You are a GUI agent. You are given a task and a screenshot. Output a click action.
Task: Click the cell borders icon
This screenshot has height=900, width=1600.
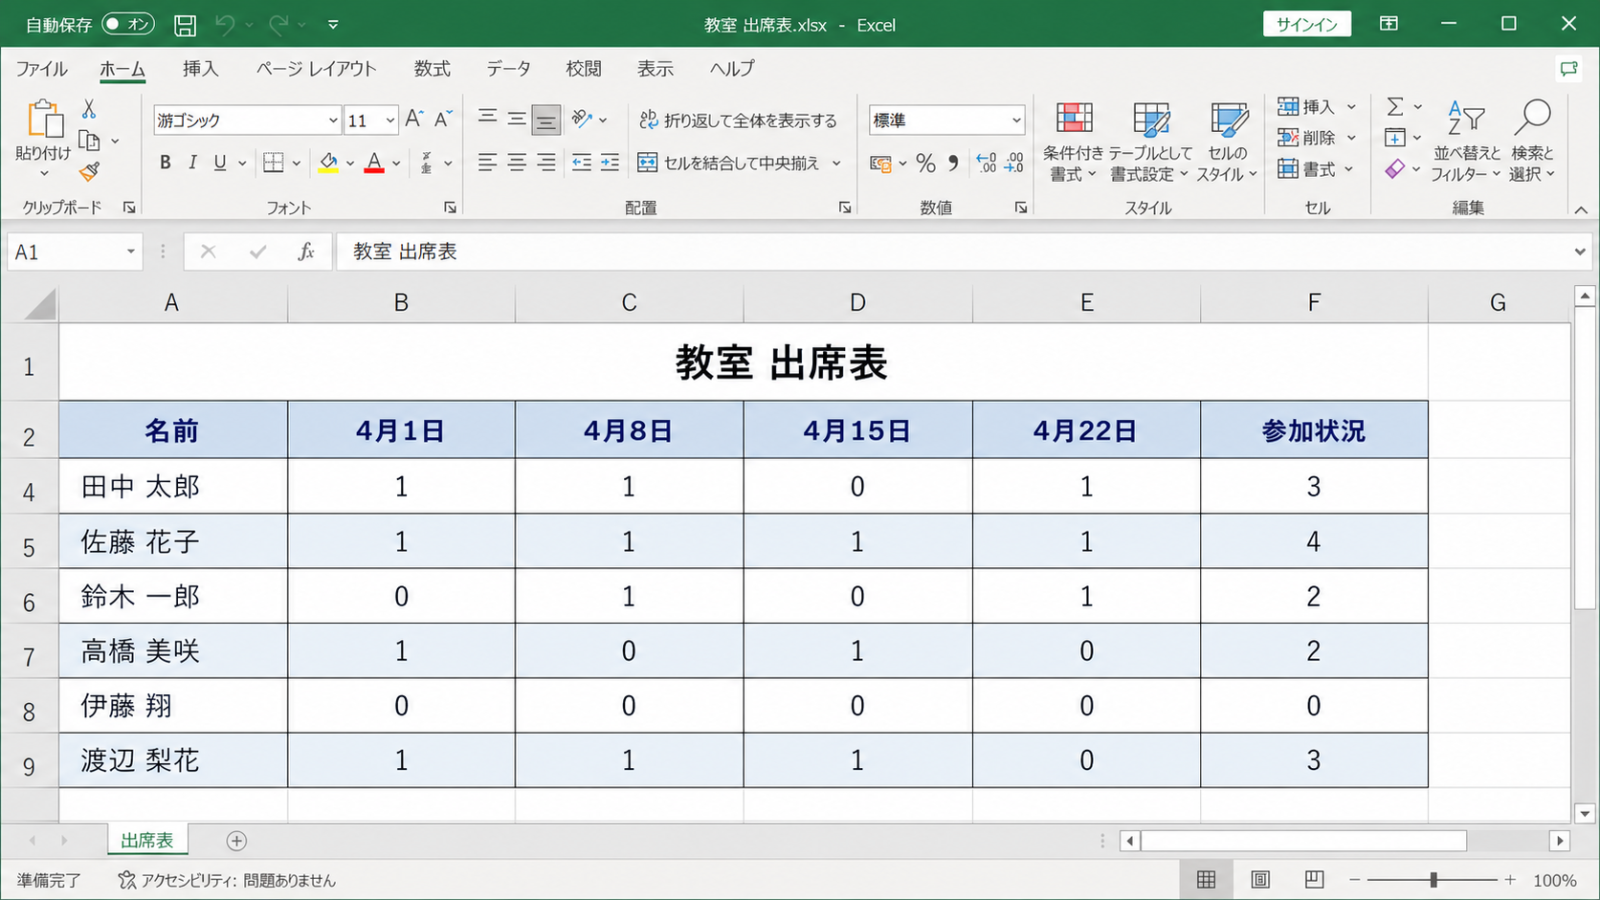(x=273, y=162)
